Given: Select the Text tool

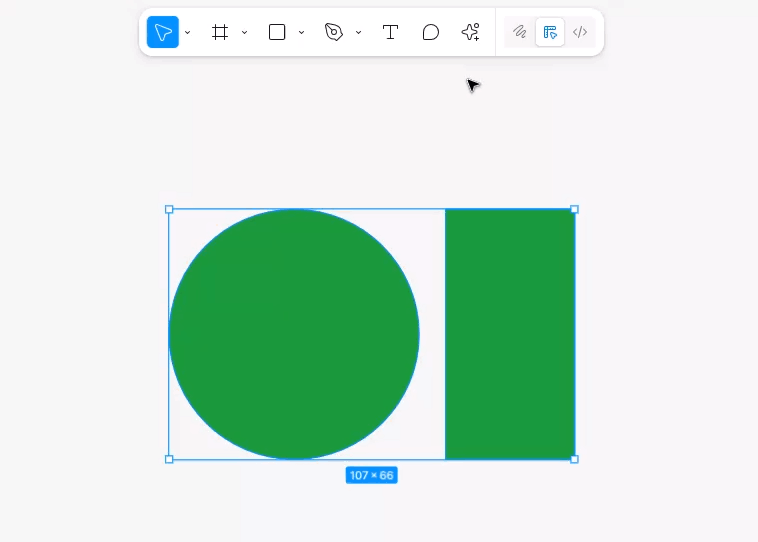Looking at the screenshot, I should tap(391, 32).
